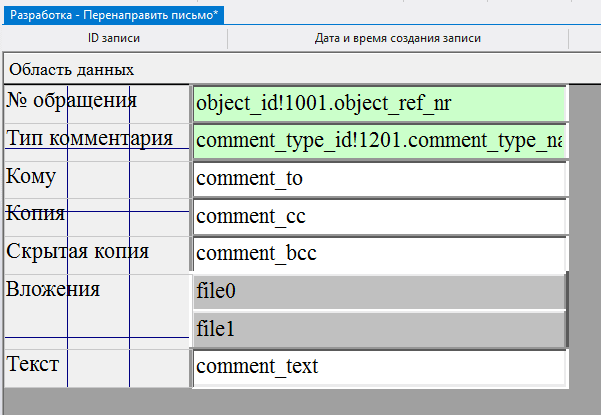Click the file0 attachment control
The height and width of the screenshot is (415, 601).
(x=379, y=292)
